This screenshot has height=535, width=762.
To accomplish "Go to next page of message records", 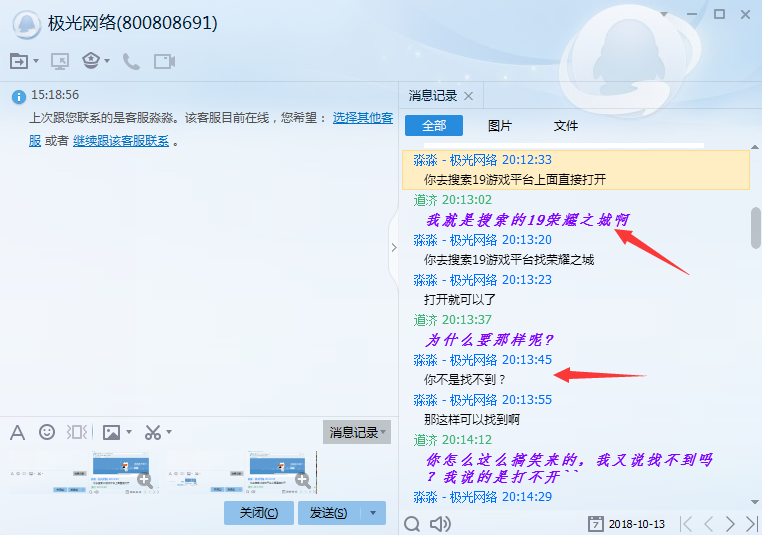I will point(730,523).
